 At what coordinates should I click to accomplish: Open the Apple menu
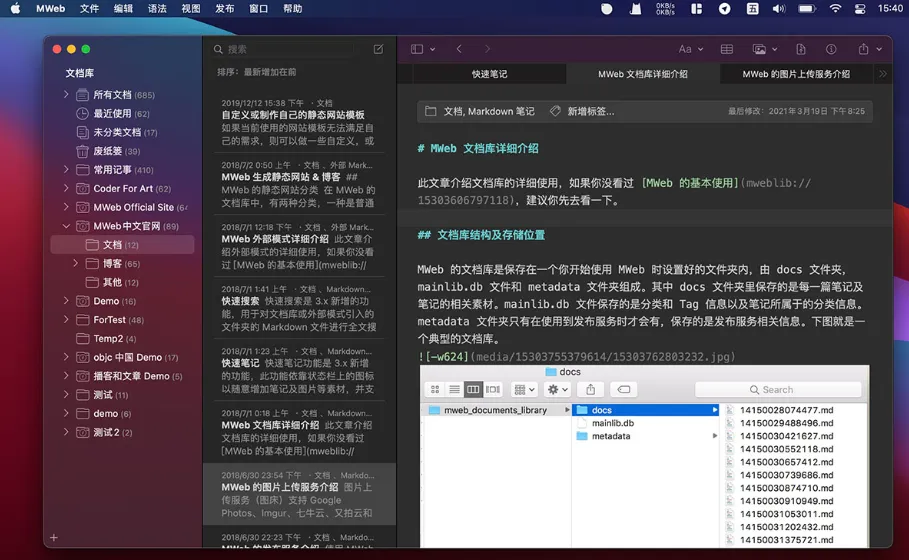(x=16, y=9)
